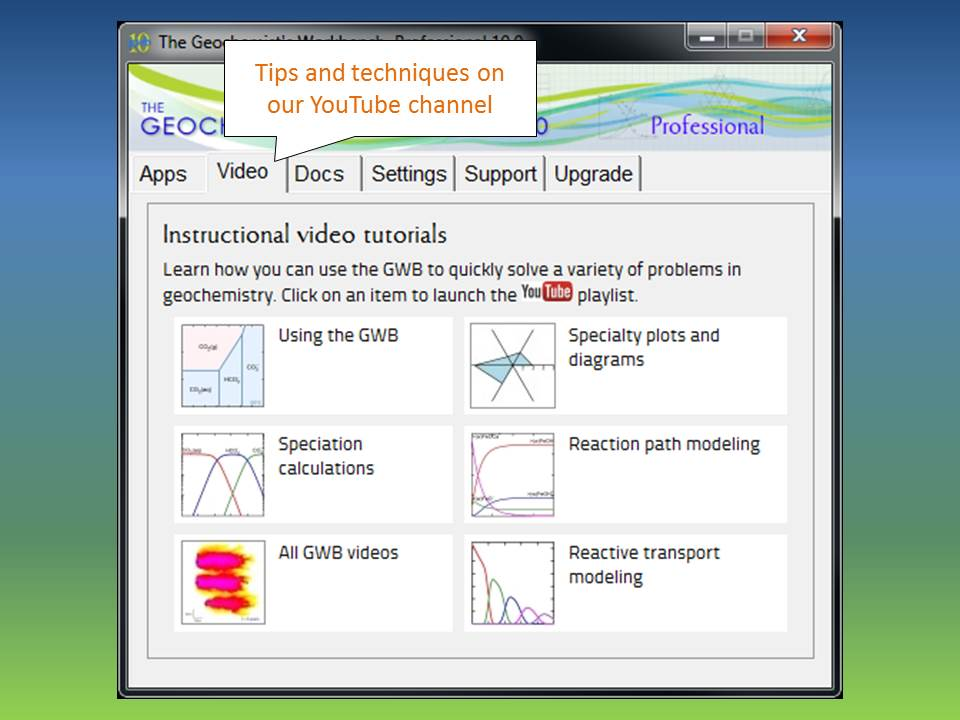Click the GWB app icon in title bar
Viewport: 960px width, 720px height.
coord(140,42)
